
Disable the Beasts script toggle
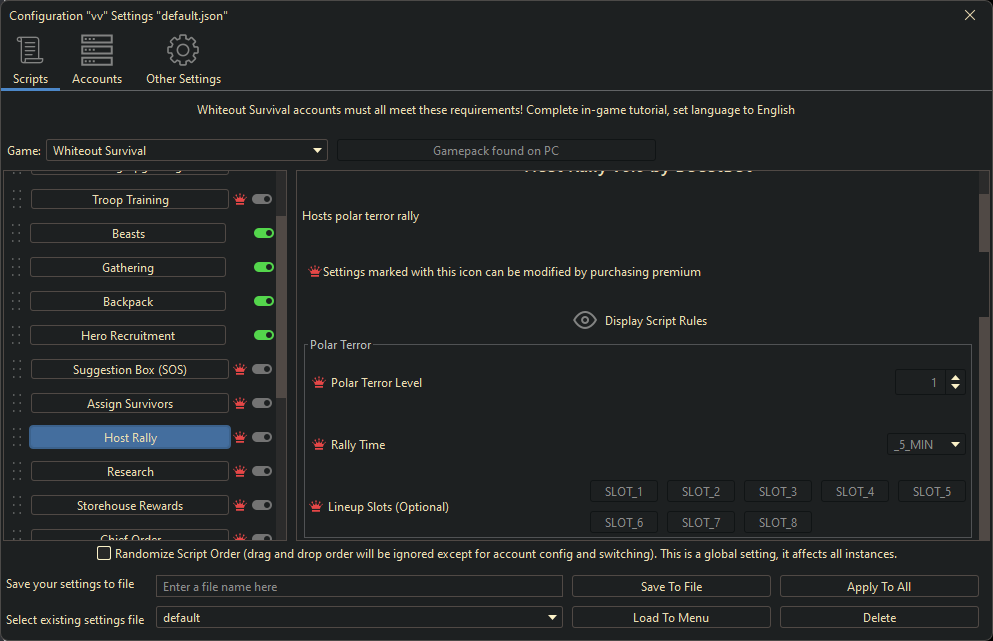(264, 234)
